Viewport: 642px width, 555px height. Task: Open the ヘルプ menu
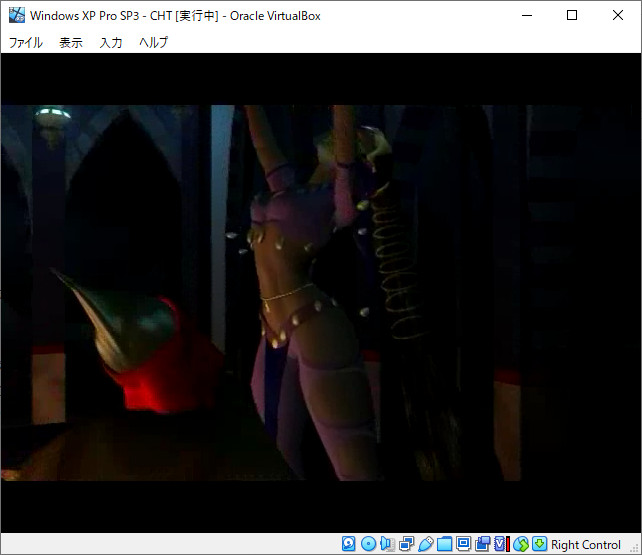click(154, 42)
